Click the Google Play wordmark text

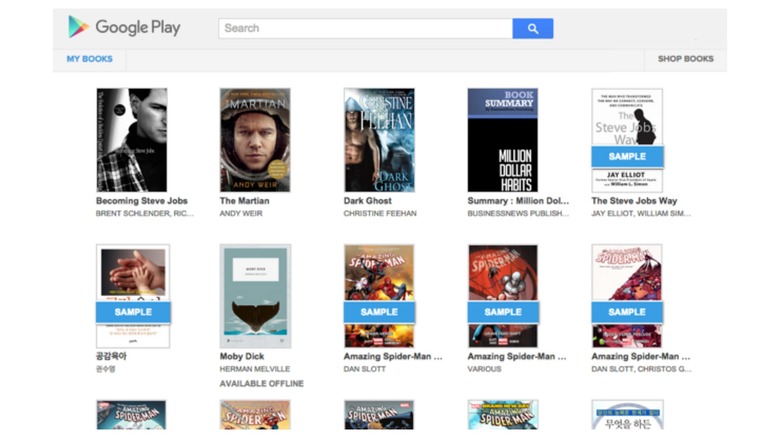click(x=138, y=28)
